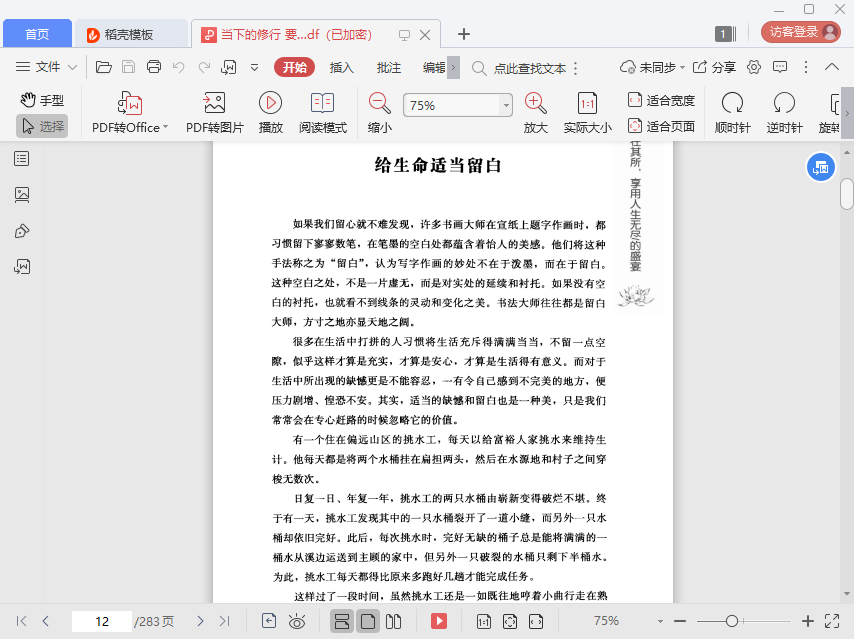Select the 选择 selection tool
Image resolution: width=854 pixels, height=639 pixels.
pos(42,126)
